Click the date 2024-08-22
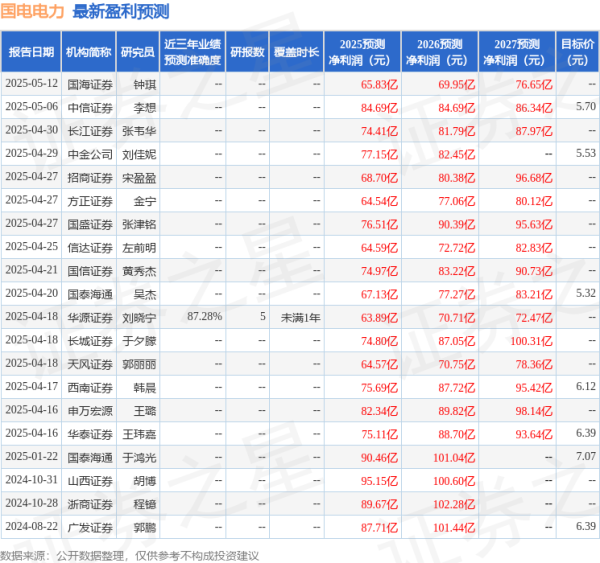The height and width of the screenshot is (563, 600). click(x=31, y=526)
